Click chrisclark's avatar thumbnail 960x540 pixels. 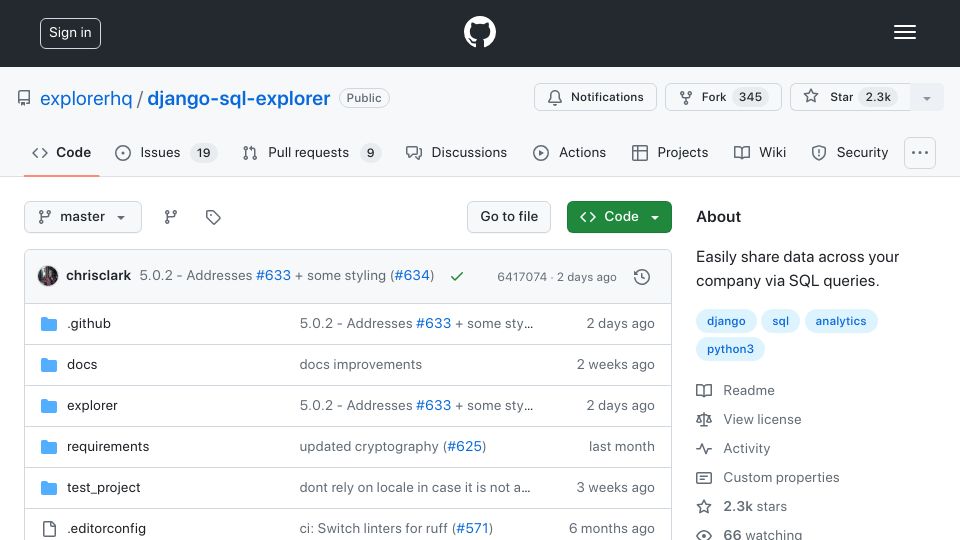[48, 276]
